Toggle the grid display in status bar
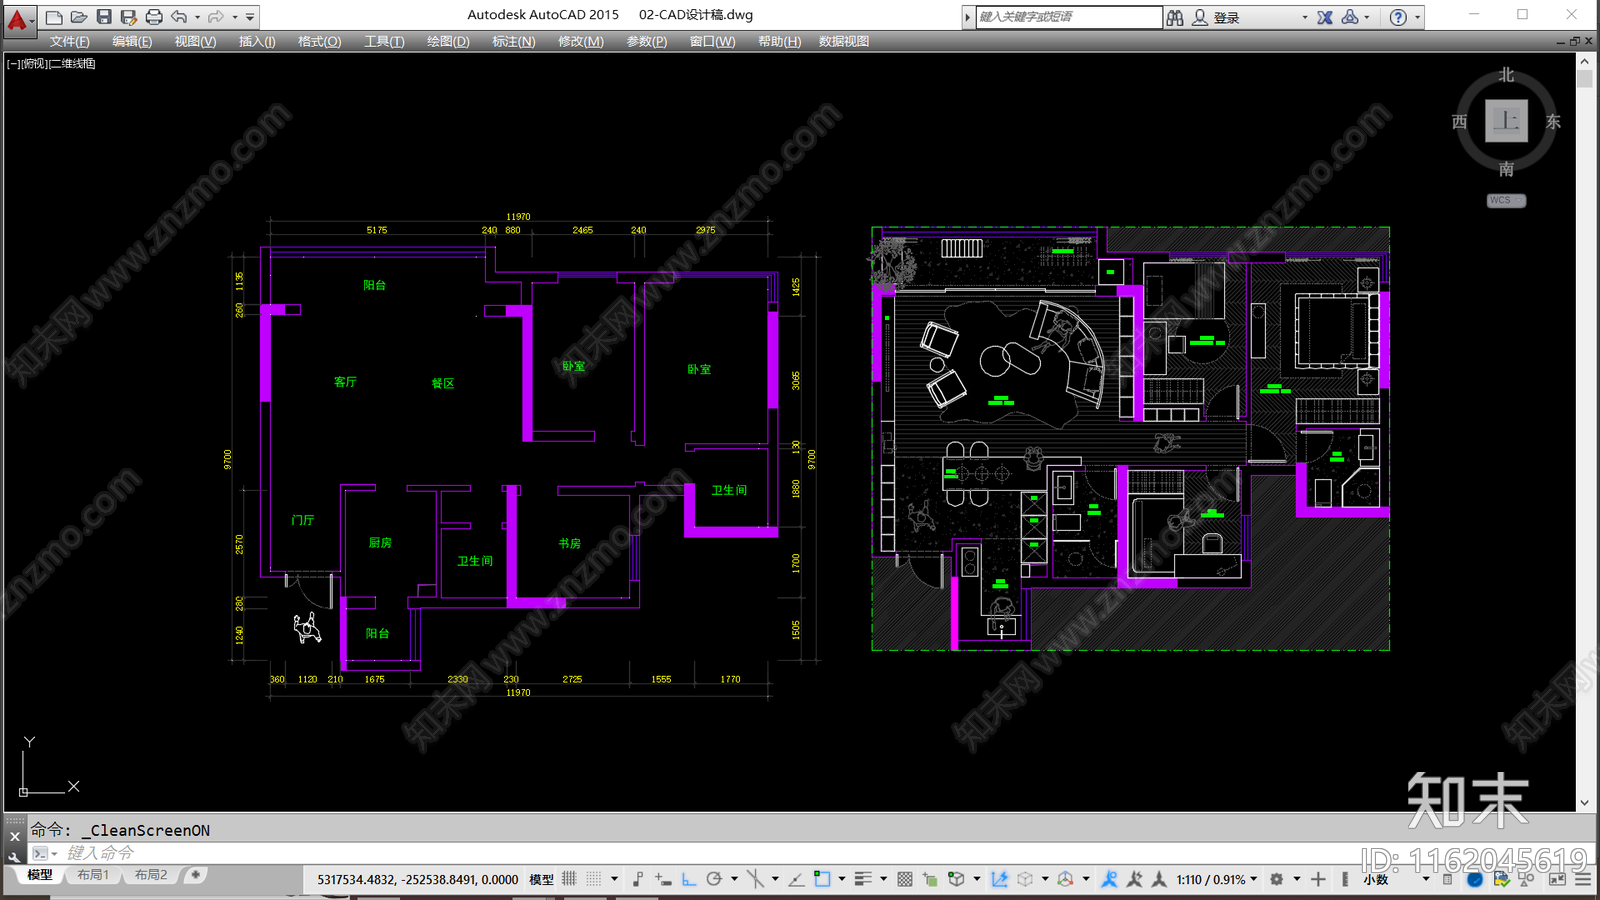 point(568,879)
